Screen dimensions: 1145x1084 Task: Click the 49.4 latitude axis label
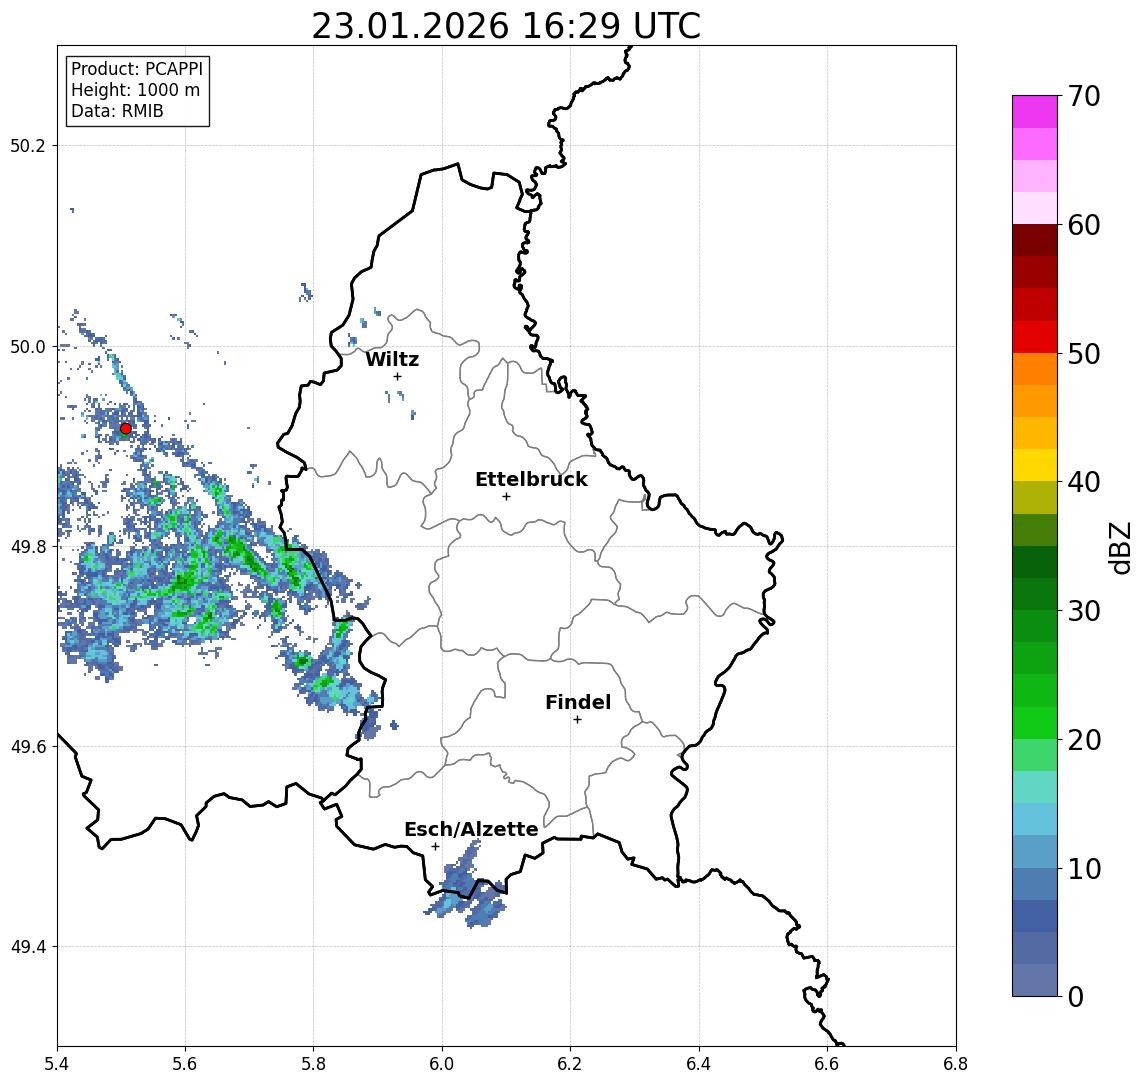coord(28,947)
